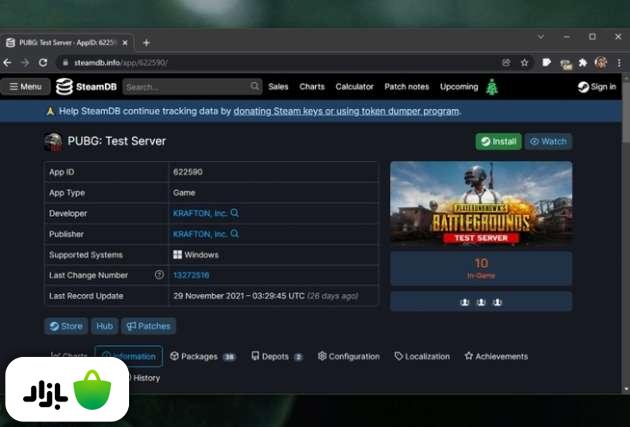Open the browser extensions puzzle icon
The width and height of the screenshot is (630, 427).
583,62
